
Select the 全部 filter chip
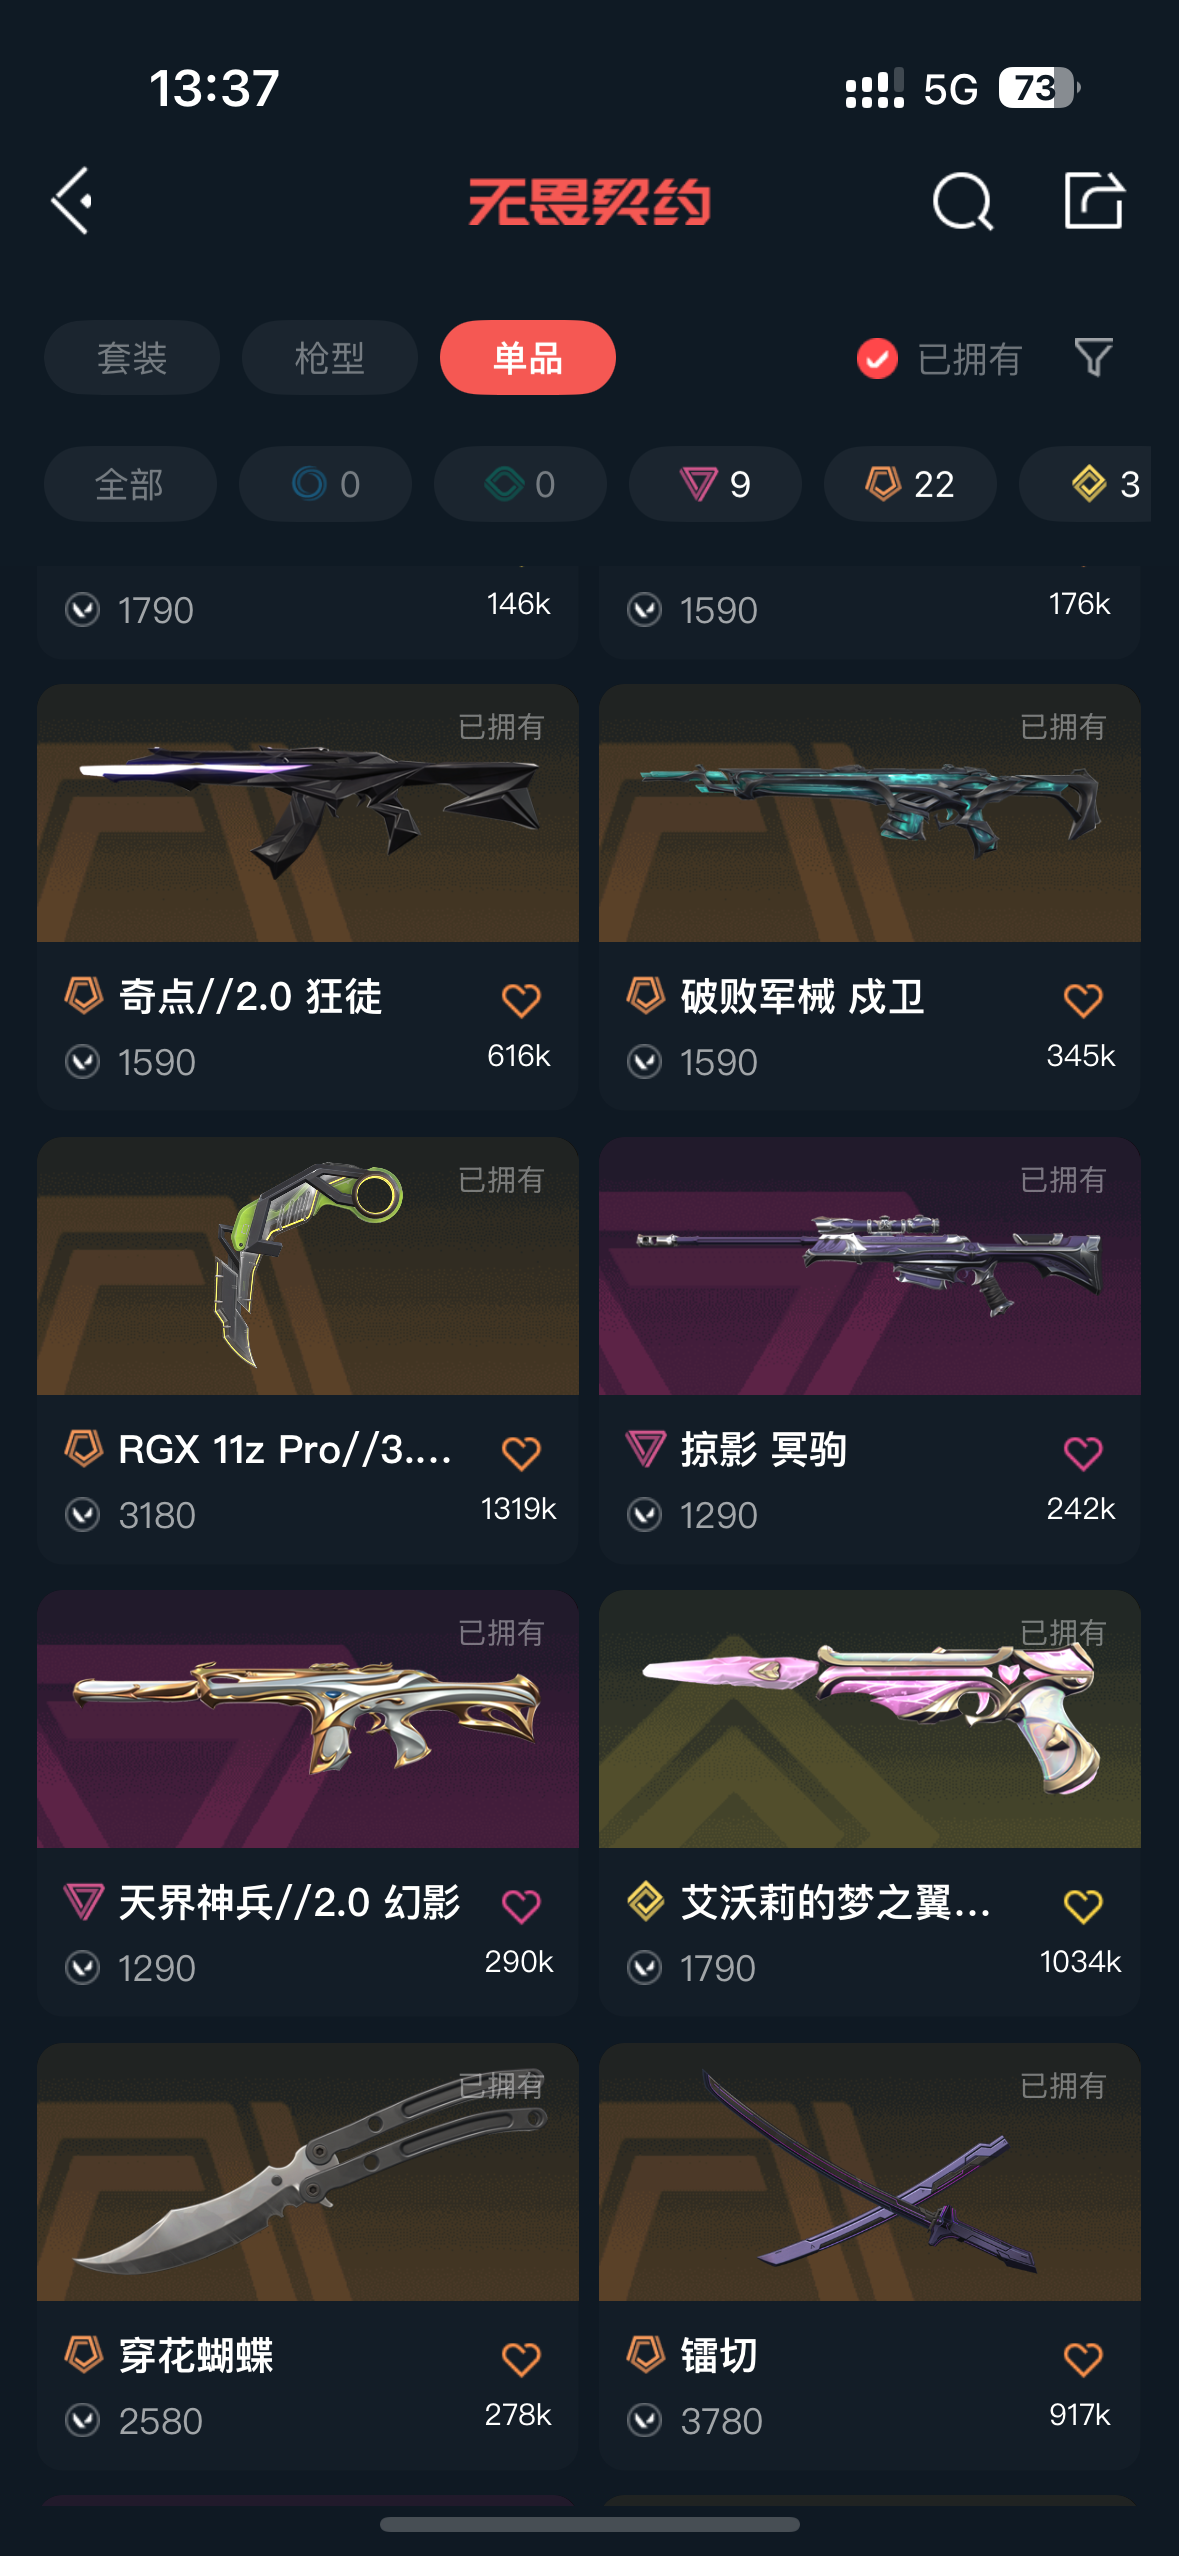[130, 484]
